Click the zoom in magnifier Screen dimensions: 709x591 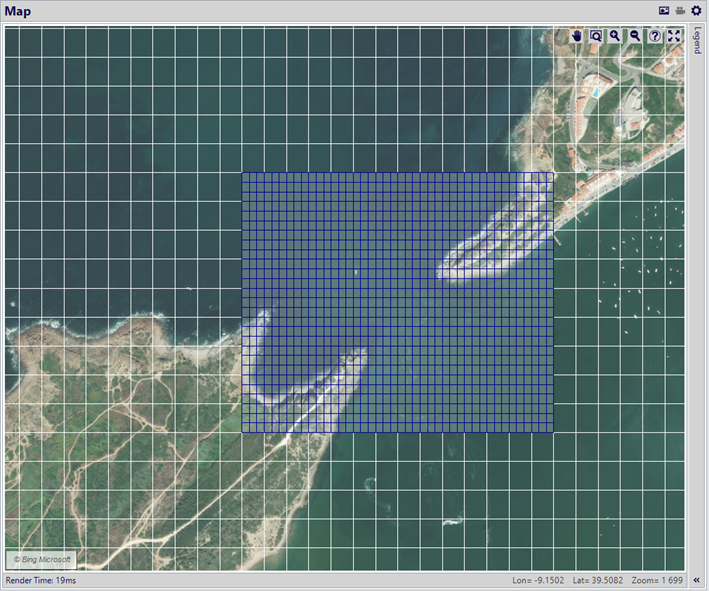point(614,36)
